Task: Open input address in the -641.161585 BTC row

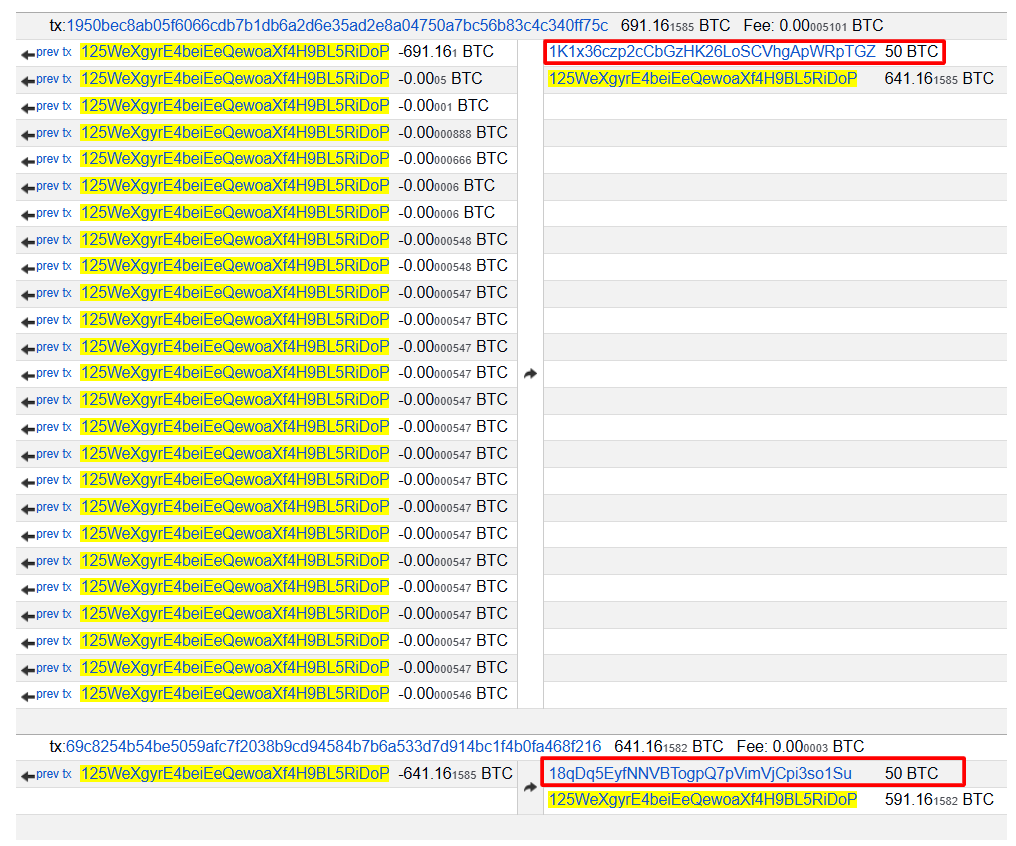Action: point(235,773)
